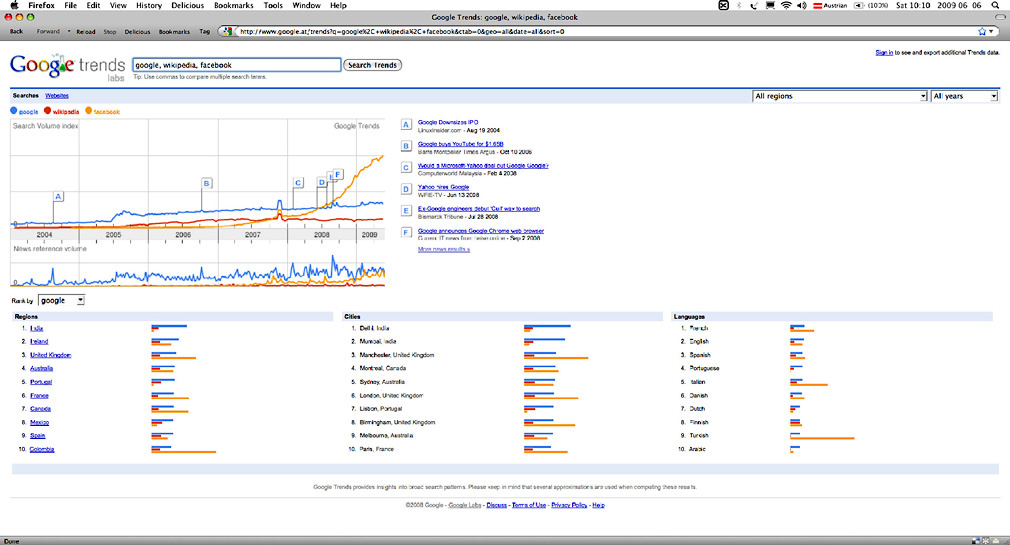Click into the search terms input field
This screenshot has width=1010, height=545.
tap(236, 65)
